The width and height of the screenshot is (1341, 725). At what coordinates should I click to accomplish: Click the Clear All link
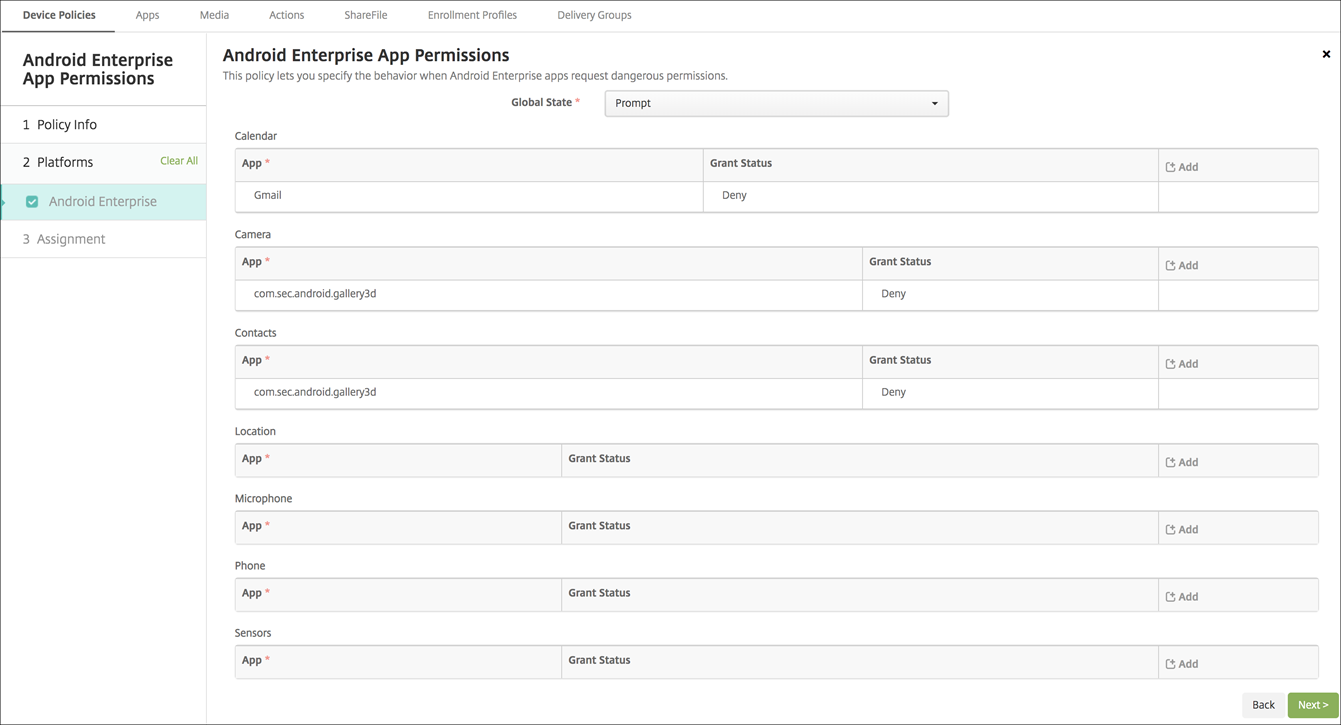pyautogui.click(x=179, y=161)
